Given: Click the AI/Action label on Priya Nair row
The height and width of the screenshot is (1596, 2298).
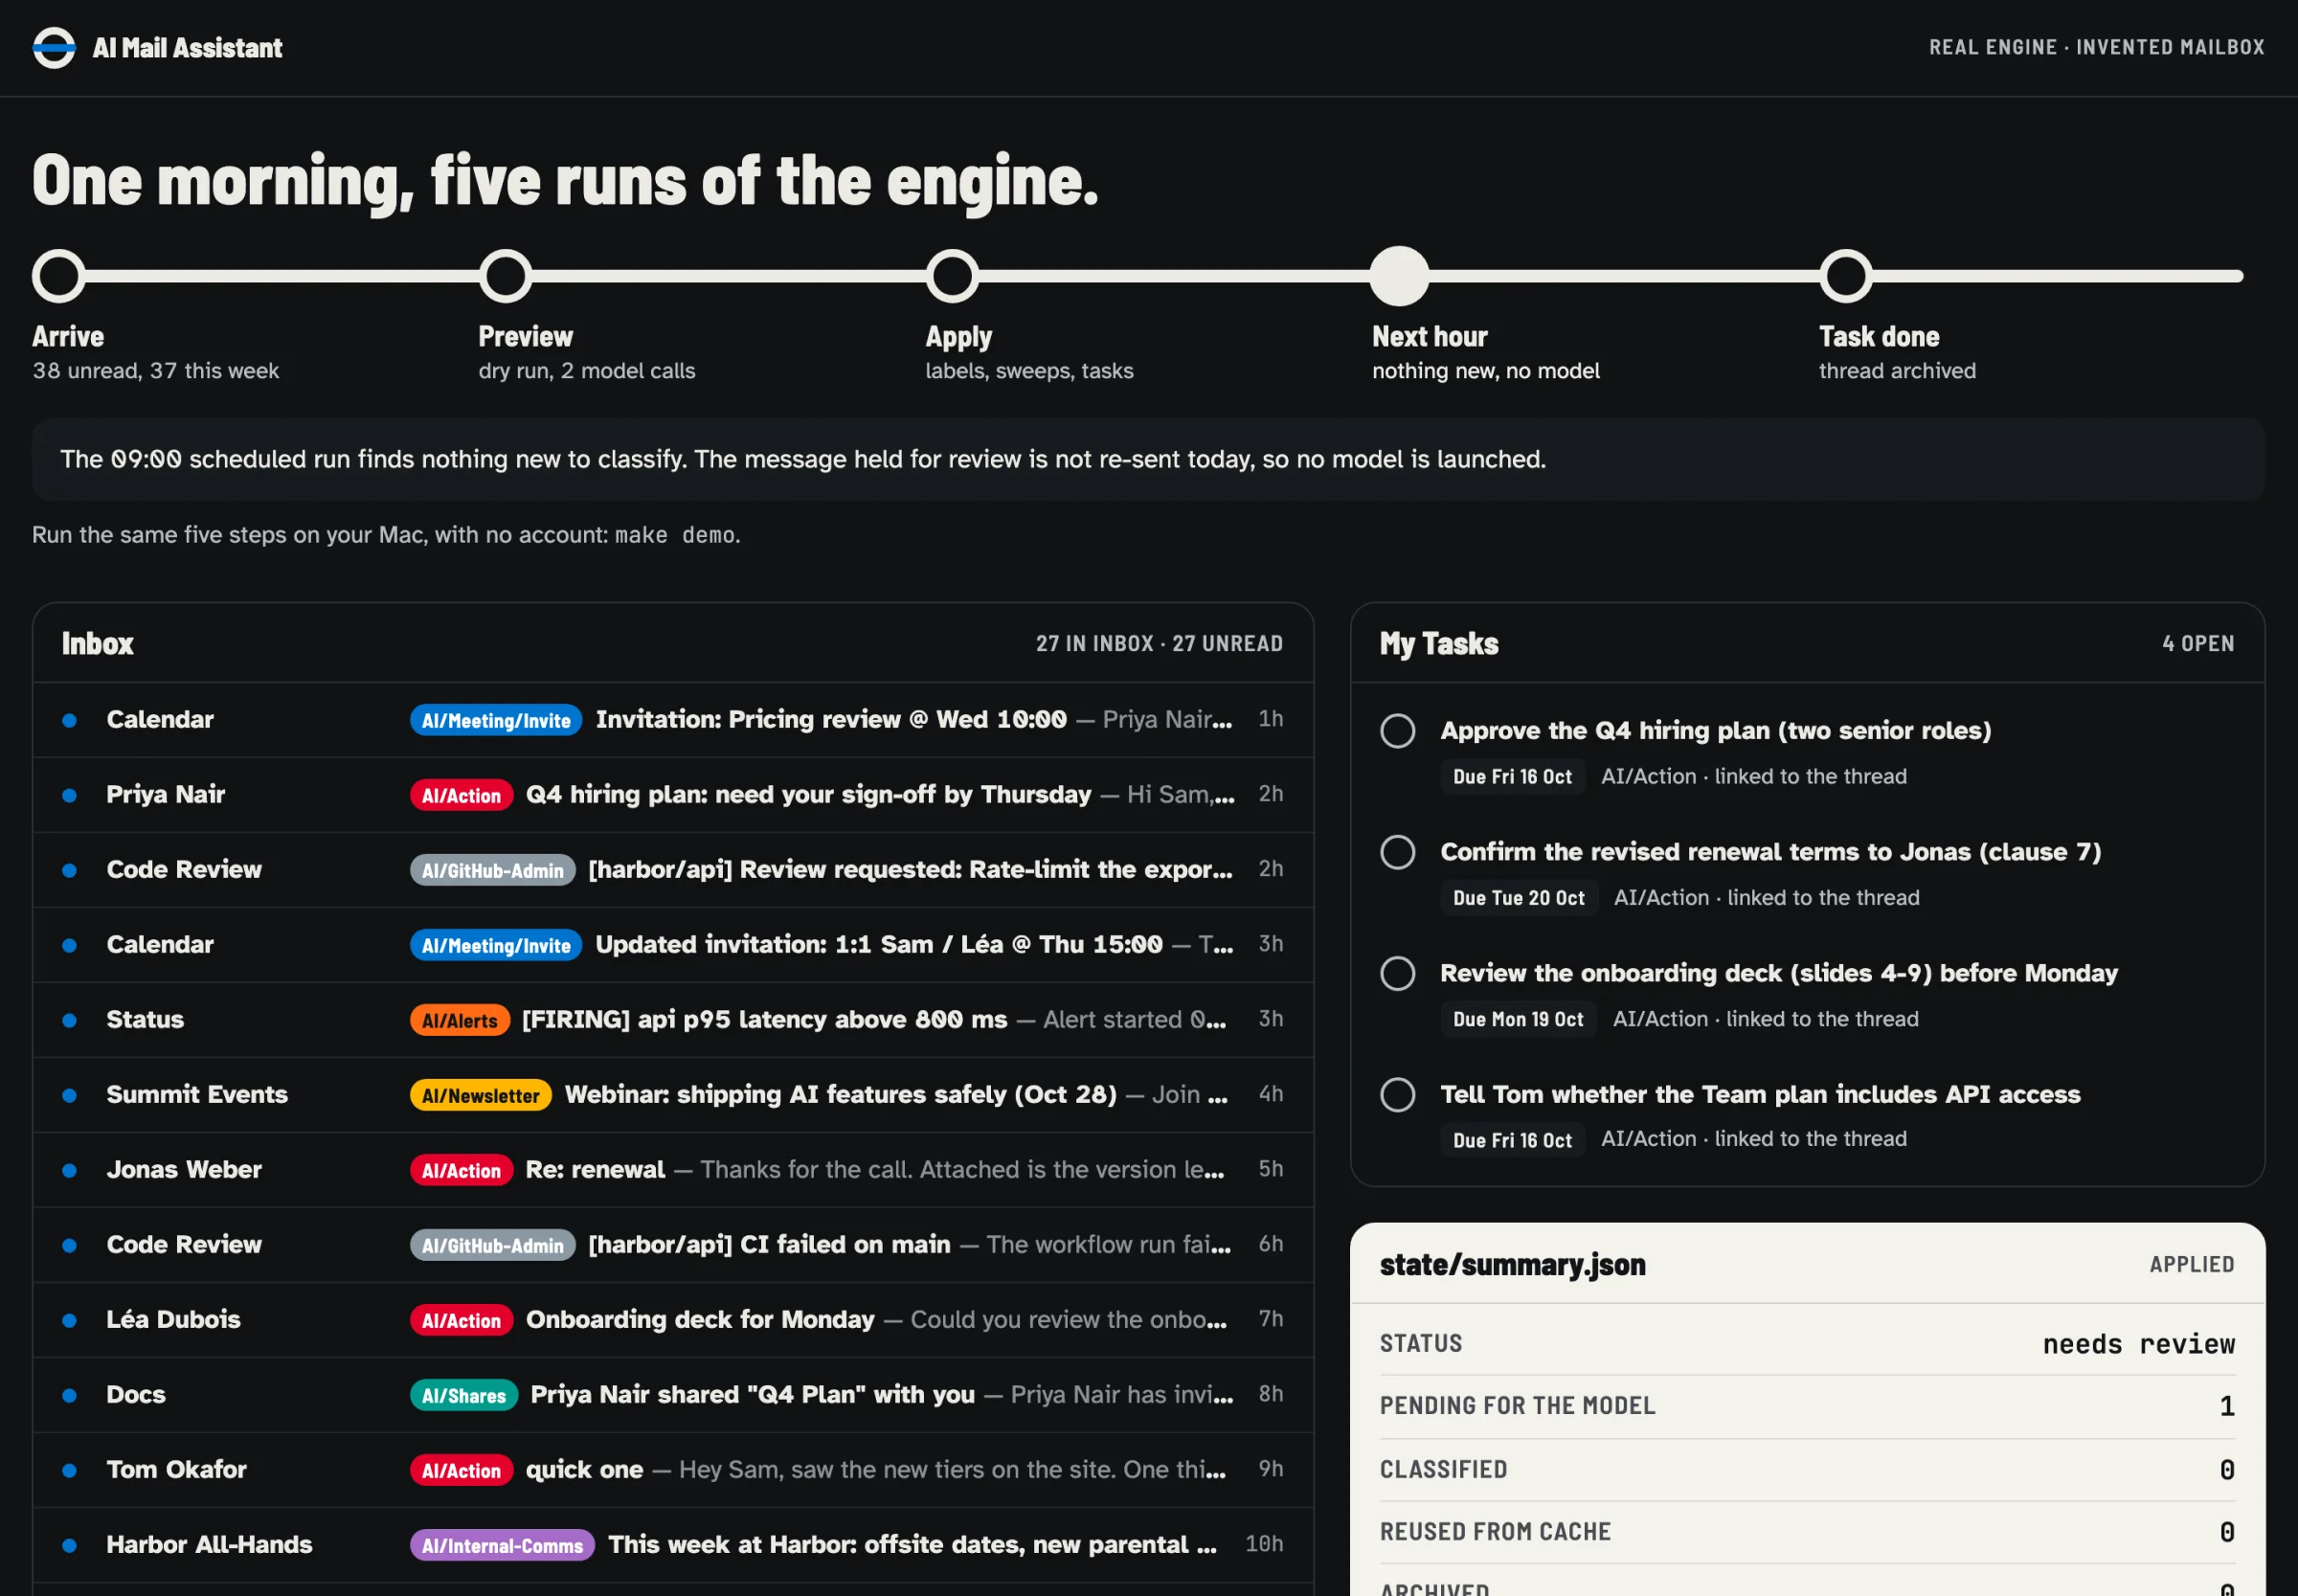Looking at the screenshot, I should 461,795.
